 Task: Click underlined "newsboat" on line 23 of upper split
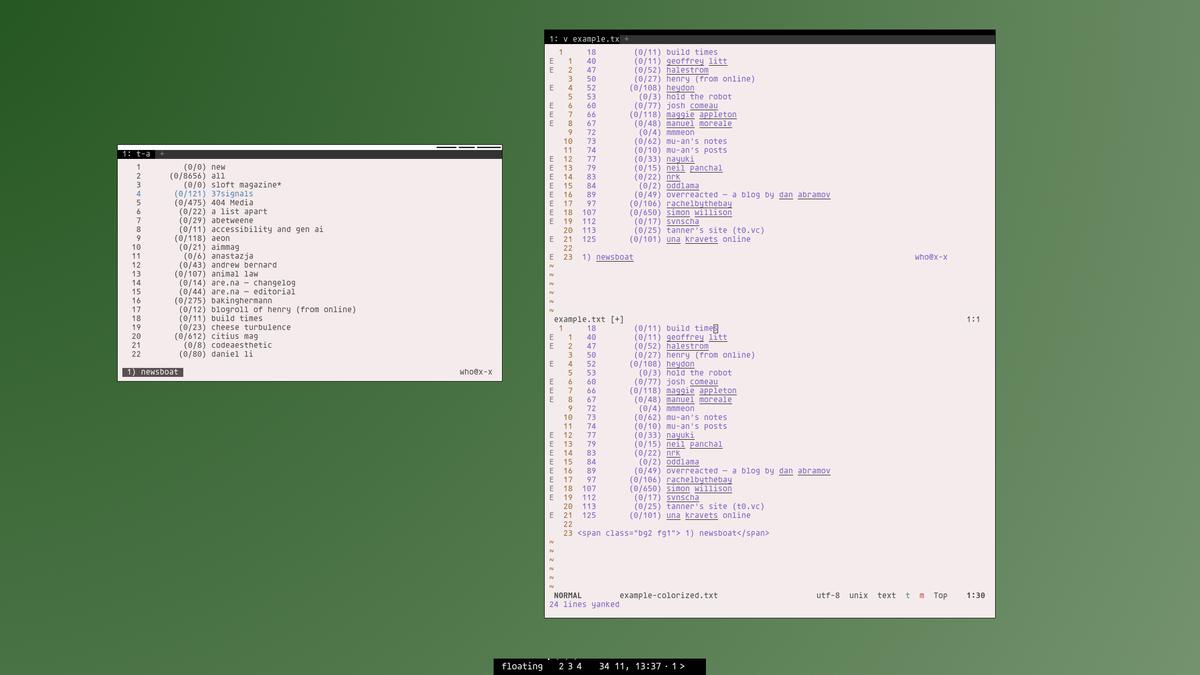615,257
